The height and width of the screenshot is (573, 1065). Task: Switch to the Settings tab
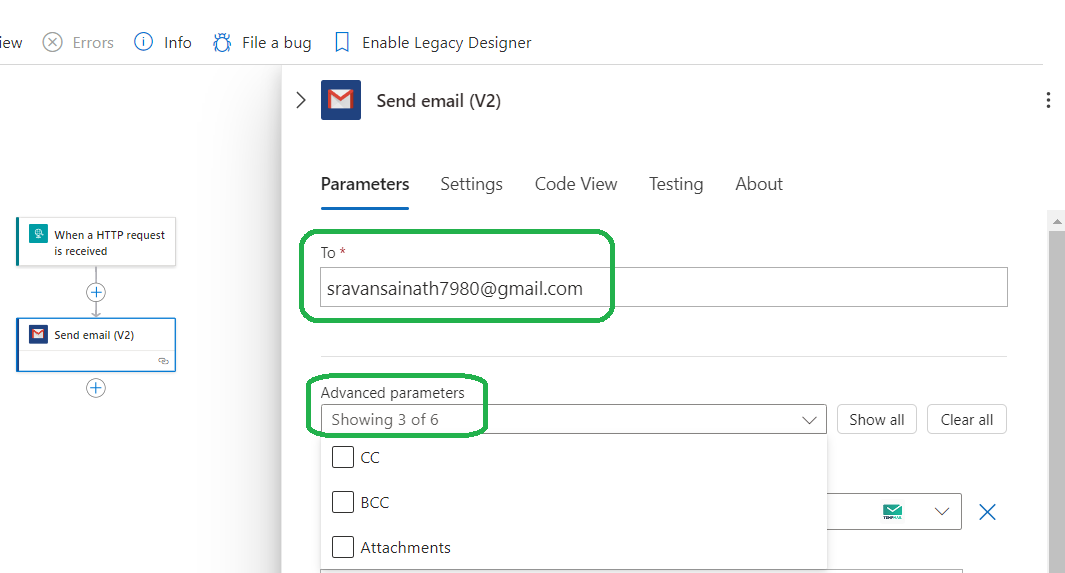pyautogui.click(x=471, y=184)
